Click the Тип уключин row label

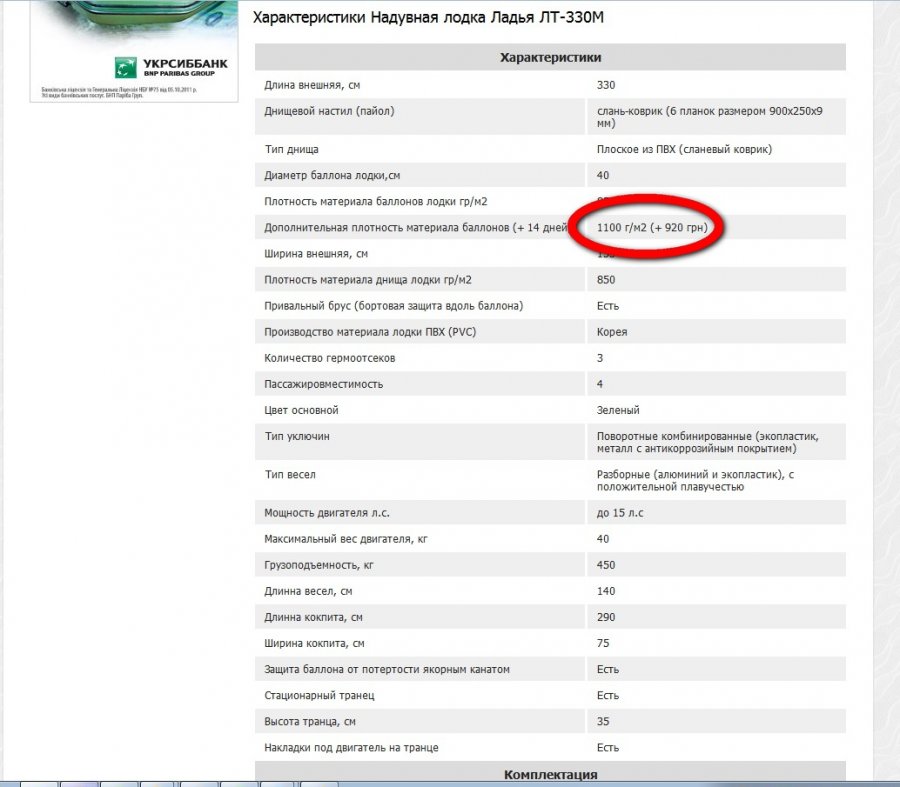tap(297, 436)
